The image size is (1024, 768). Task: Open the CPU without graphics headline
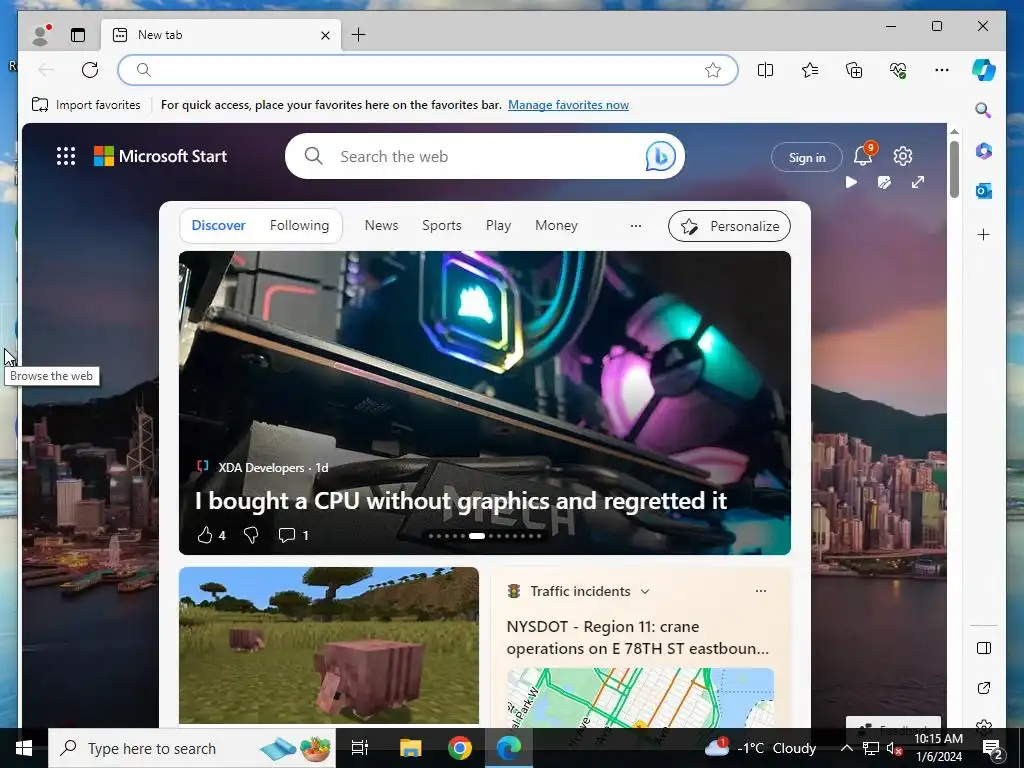click(x=460, y=501)
